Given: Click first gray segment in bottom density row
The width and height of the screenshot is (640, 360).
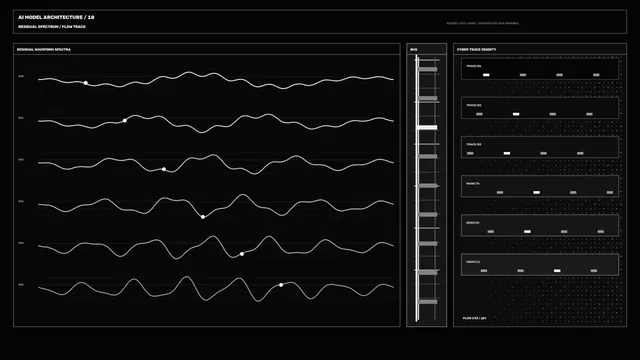Looking at the screenshot, I should coord(484,271).
